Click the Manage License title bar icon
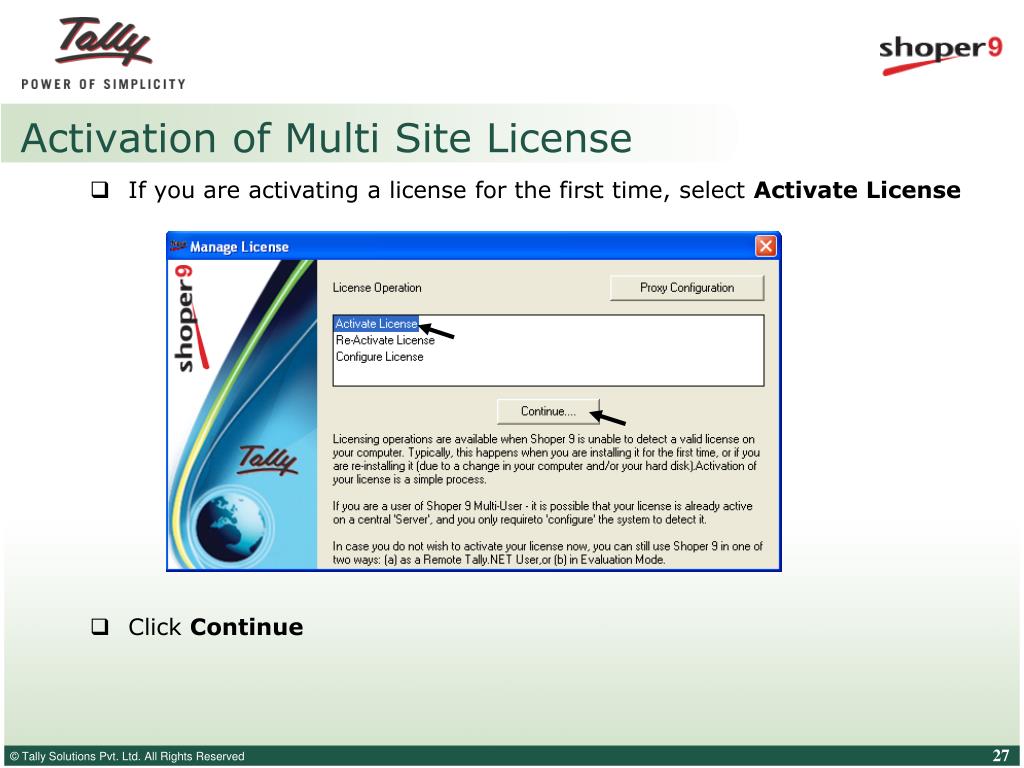Viewport: 1024px width, 768px height. pyautogui.click(x=178, y=246)
